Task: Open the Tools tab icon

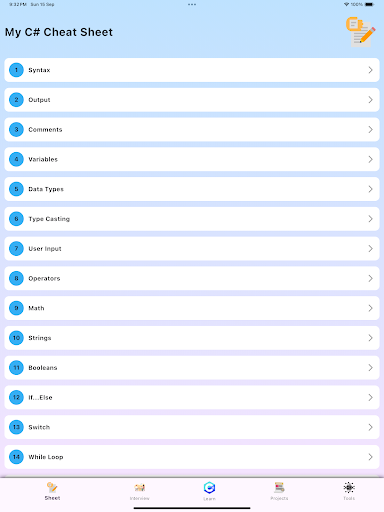Action: [349, 487]
